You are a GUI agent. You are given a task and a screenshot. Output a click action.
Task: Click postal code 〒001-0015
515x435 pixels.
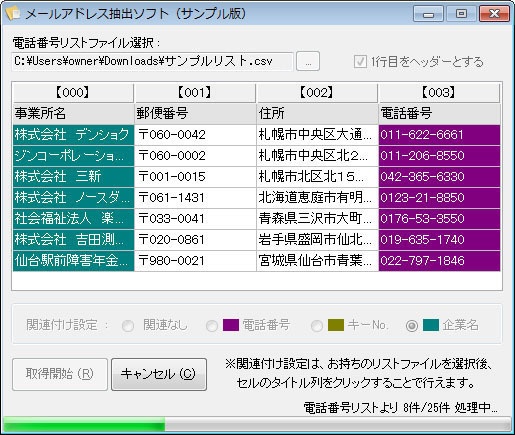point(195,177)
